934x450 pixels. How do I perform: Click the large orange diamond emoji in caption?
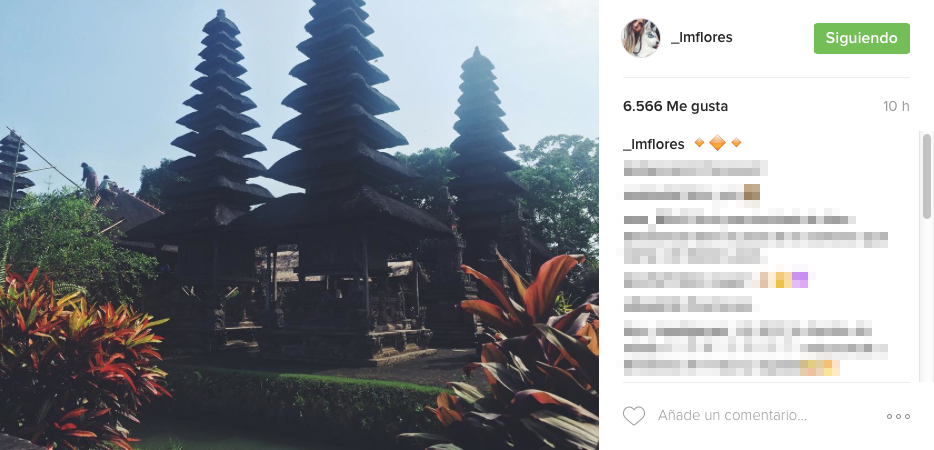pos(718,143)
